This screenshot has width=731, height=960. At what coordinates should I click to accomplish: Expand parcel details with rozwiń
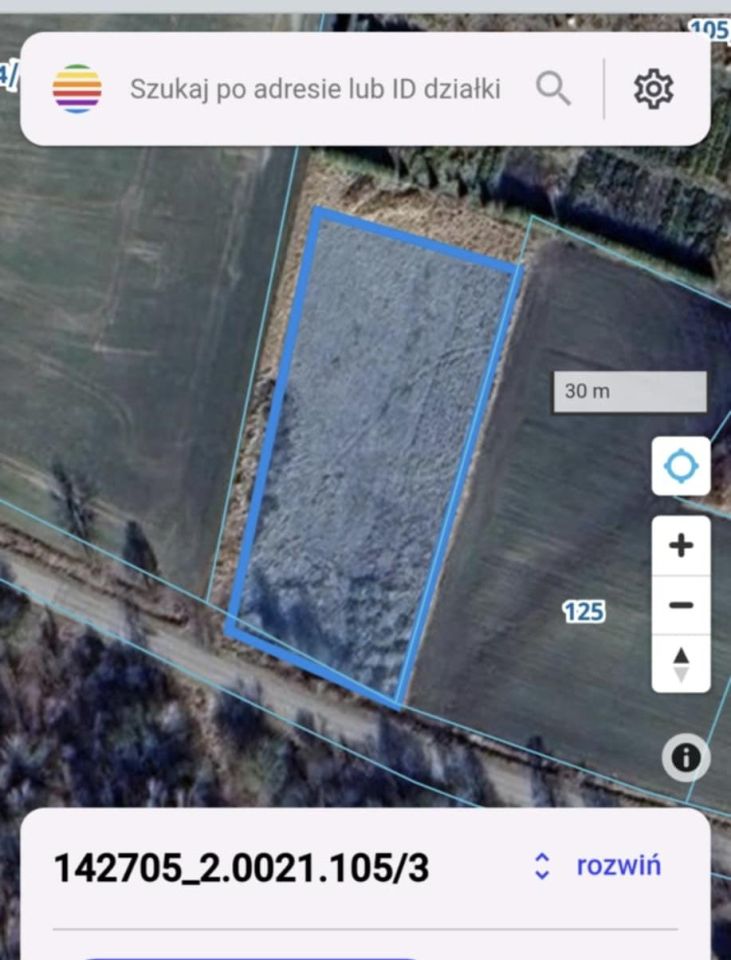[618, 866]
